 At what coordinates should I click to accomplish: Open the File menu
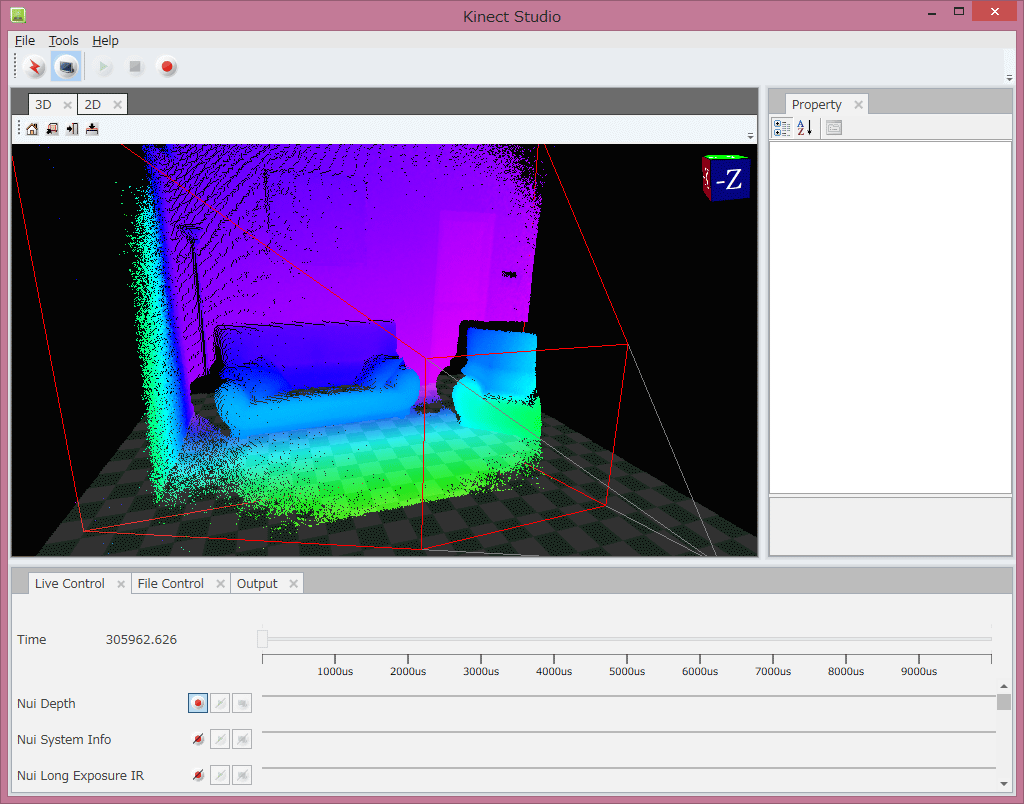[25, 40]
